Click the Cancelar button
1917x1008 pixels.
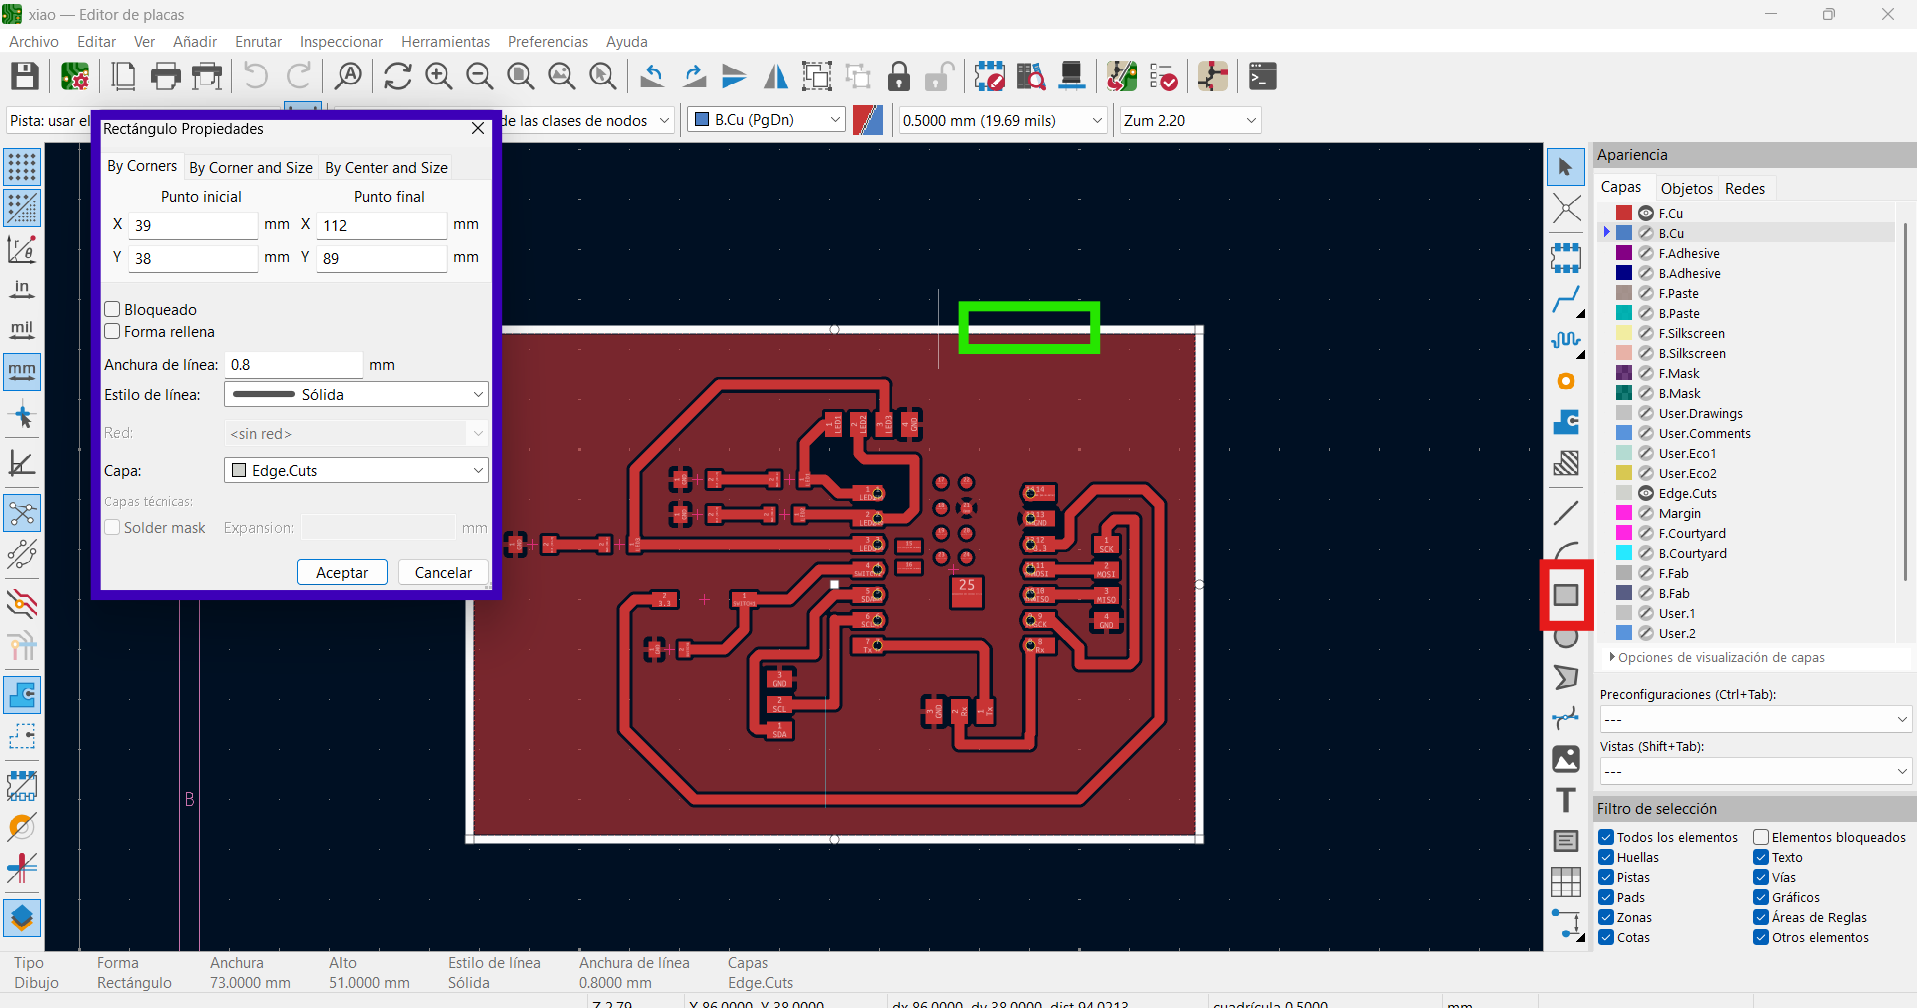click(443, 572)
